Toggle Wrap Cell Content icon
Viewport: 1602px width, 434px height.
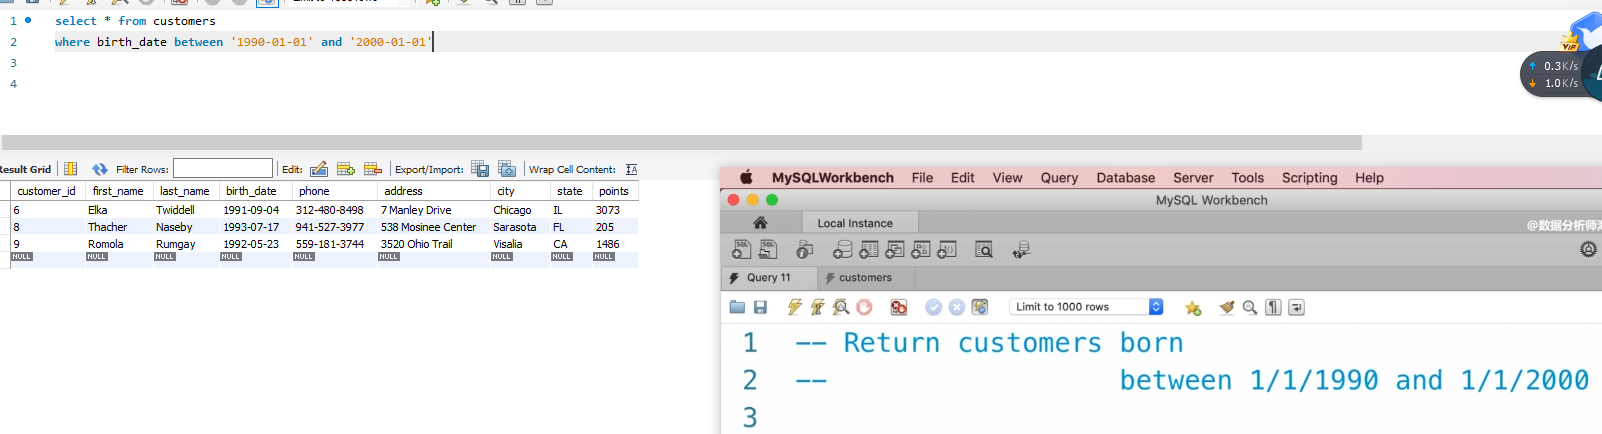(x=632, y=169)
